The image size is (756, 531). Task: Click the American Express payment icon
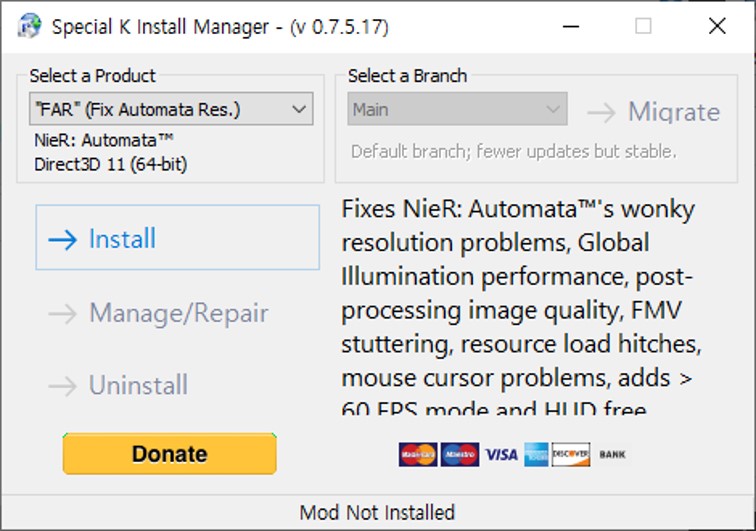pos(536,454)
